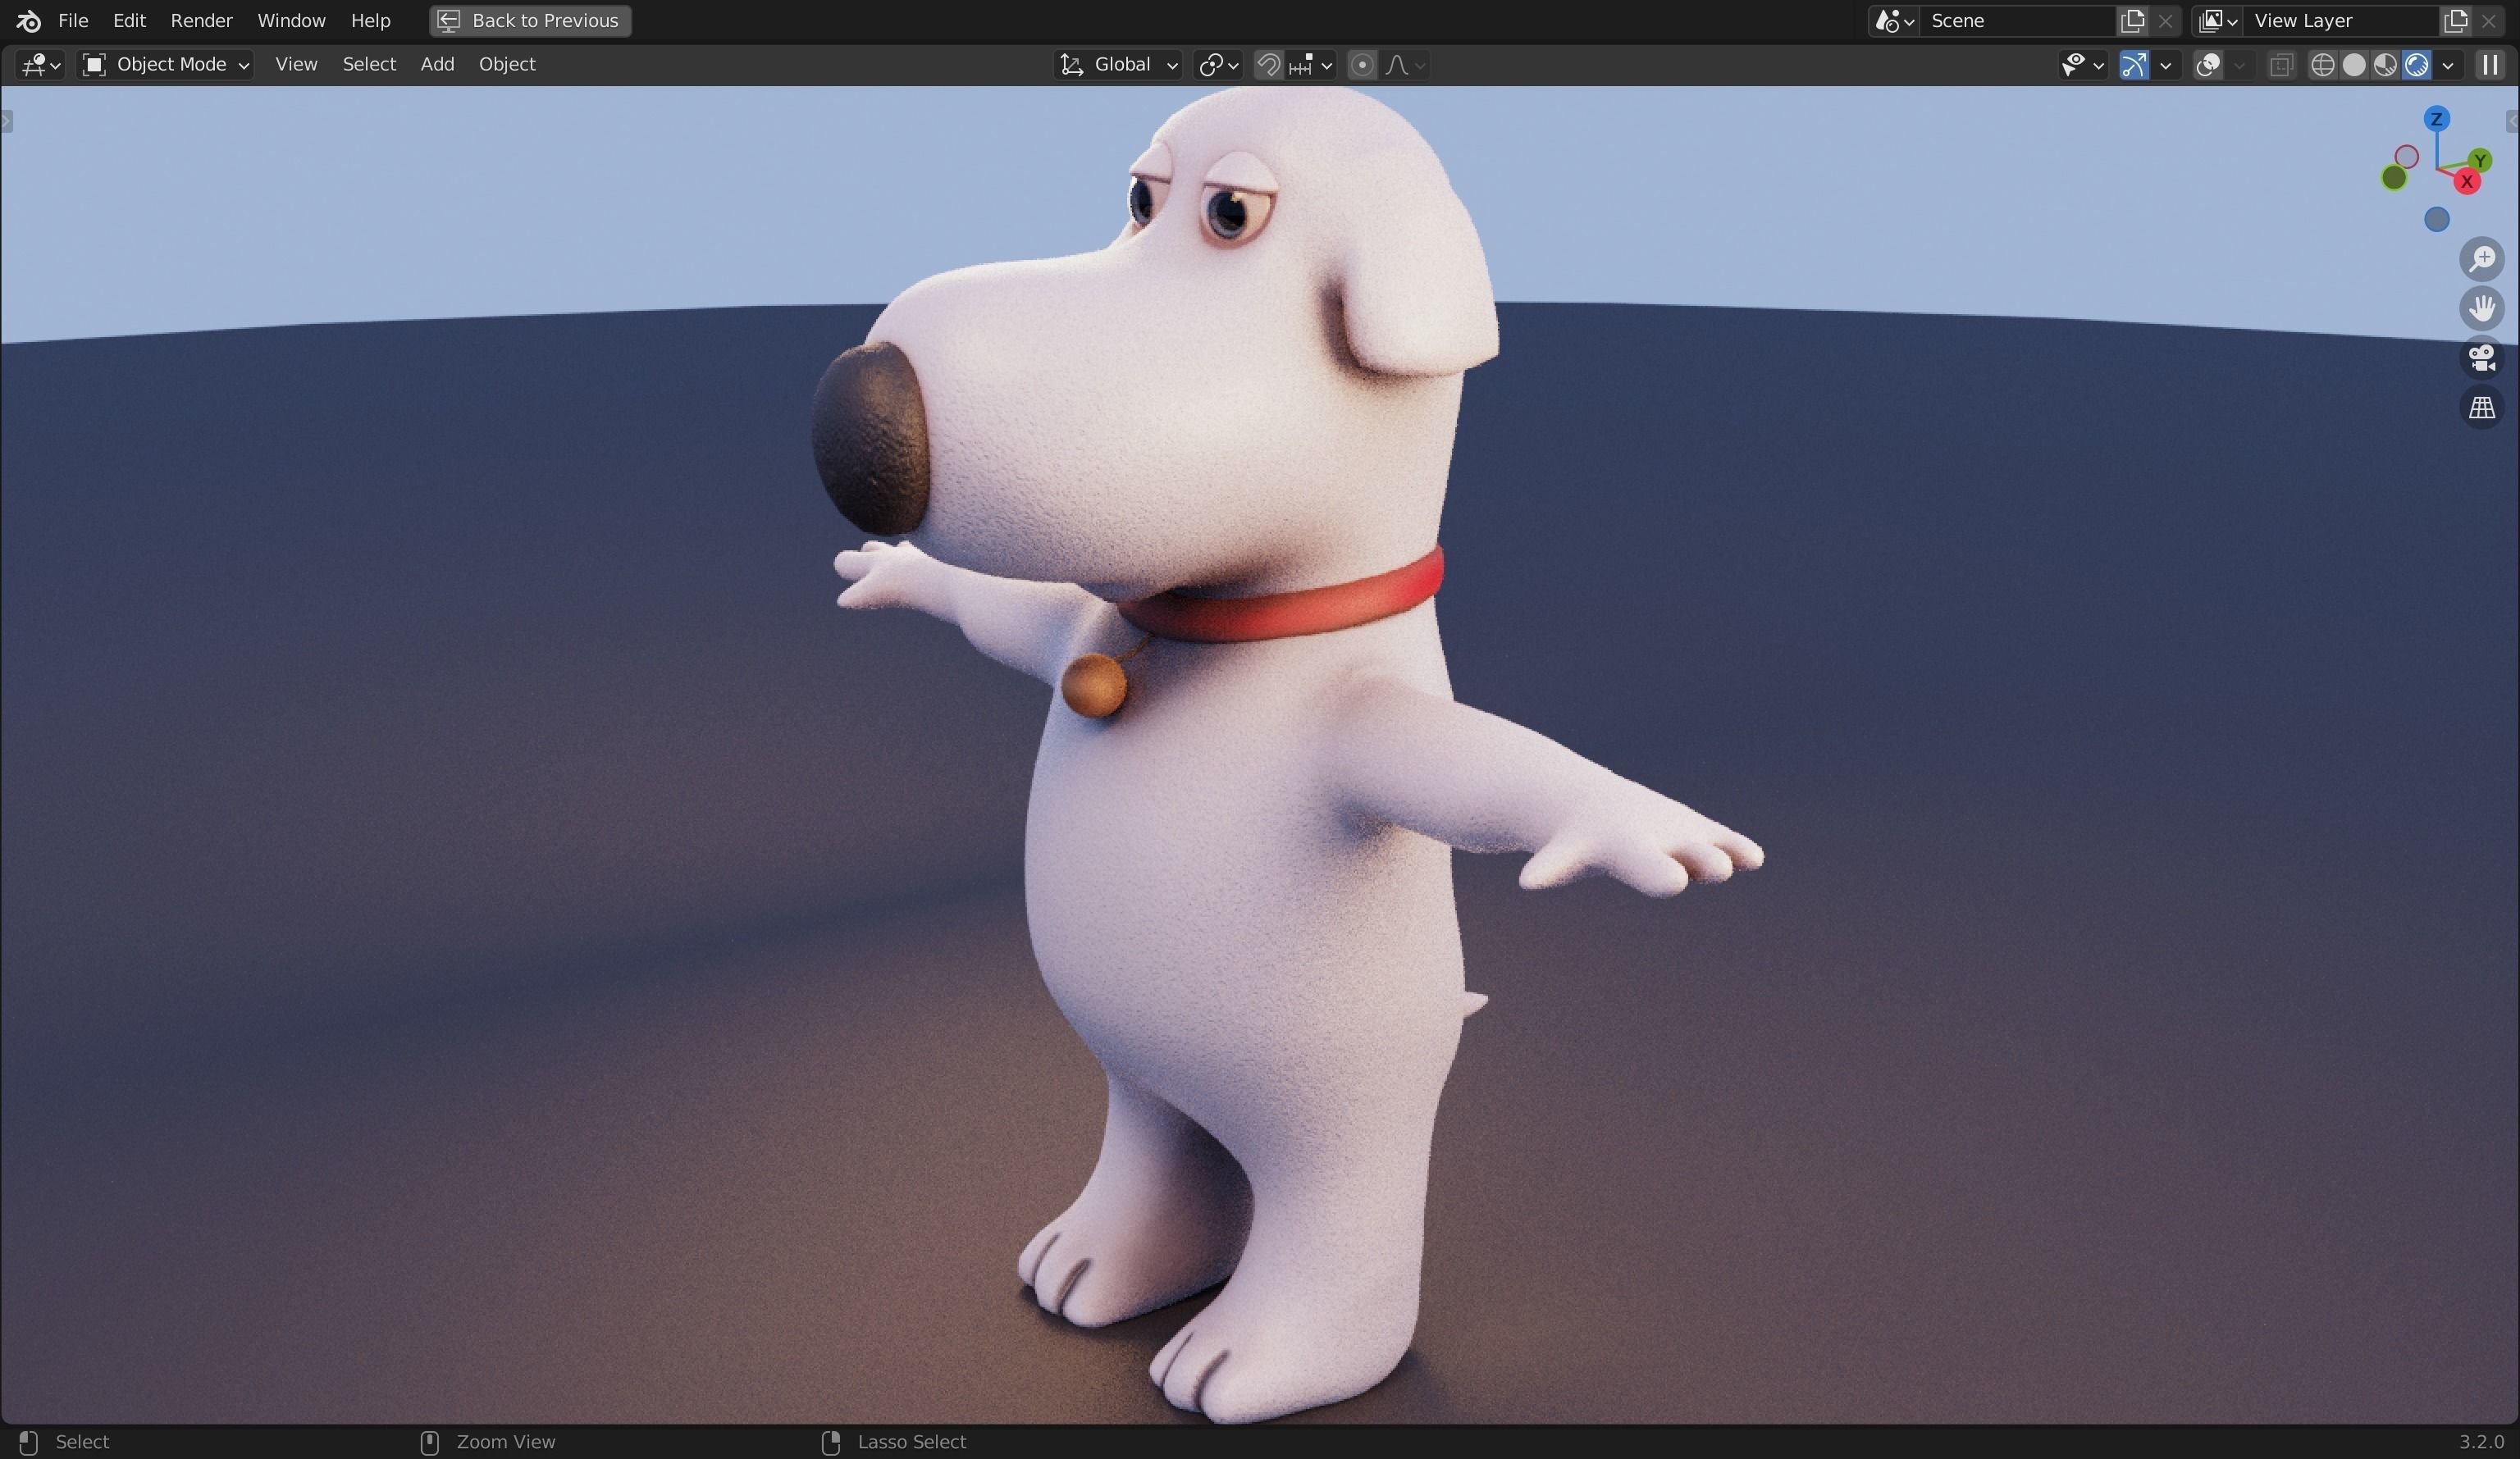The width and height of the screenshot is (2520, 1459).
Task: Open the selectability and visibility eye dropdown
Action: point(2082,65)
